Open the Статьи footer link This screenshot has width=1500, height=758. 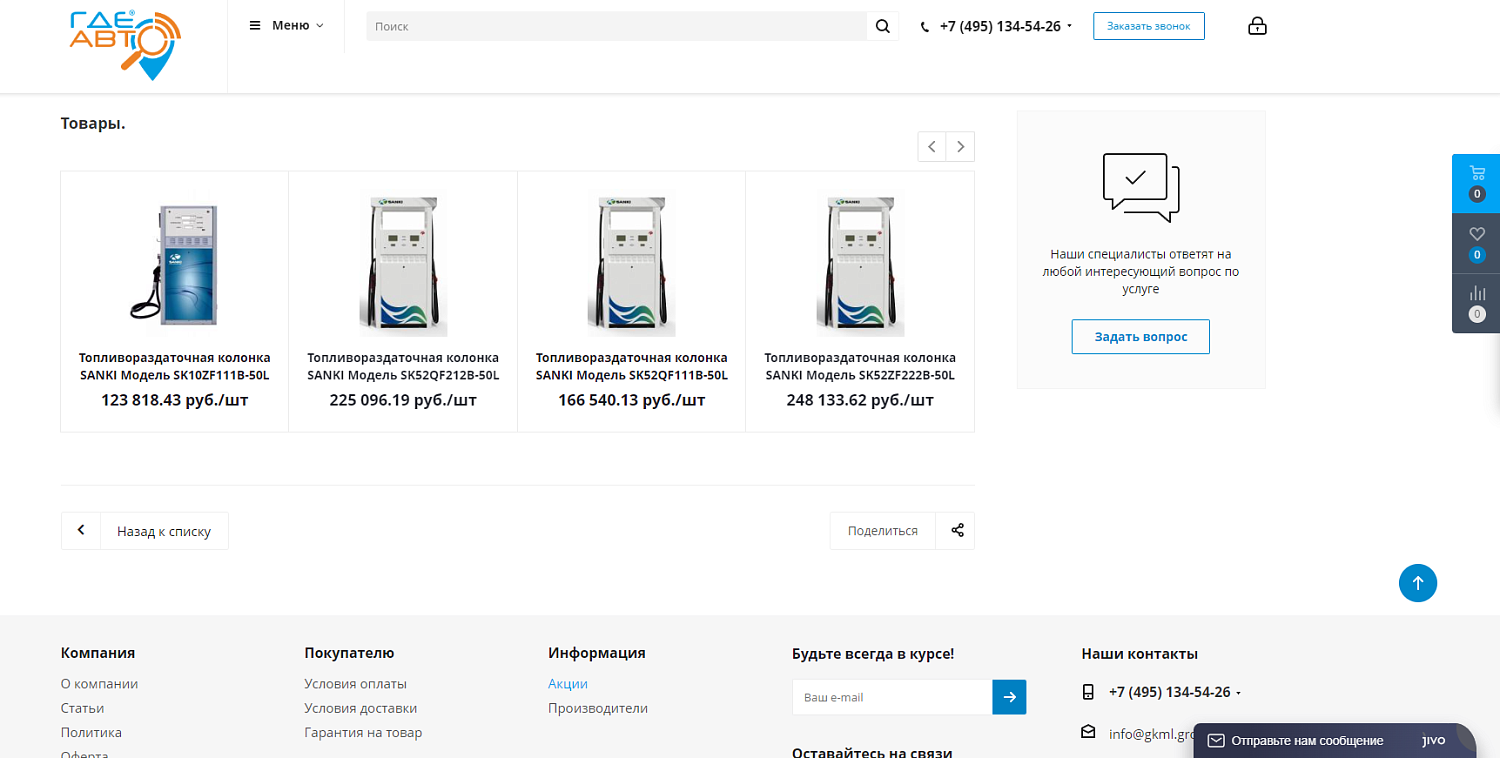(82, 708)
